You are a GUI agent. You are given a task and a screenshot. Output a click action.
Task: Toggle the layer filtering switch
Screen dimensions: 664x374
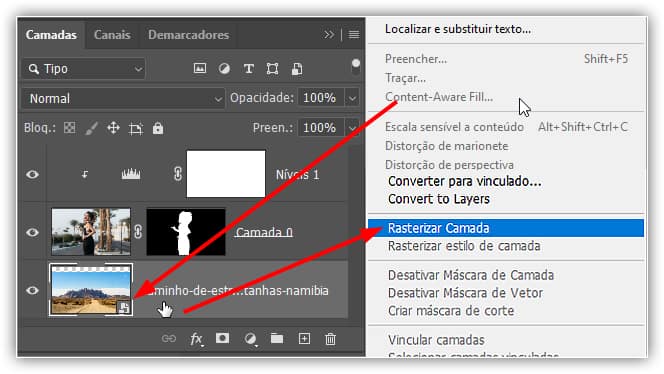[356, 66]
